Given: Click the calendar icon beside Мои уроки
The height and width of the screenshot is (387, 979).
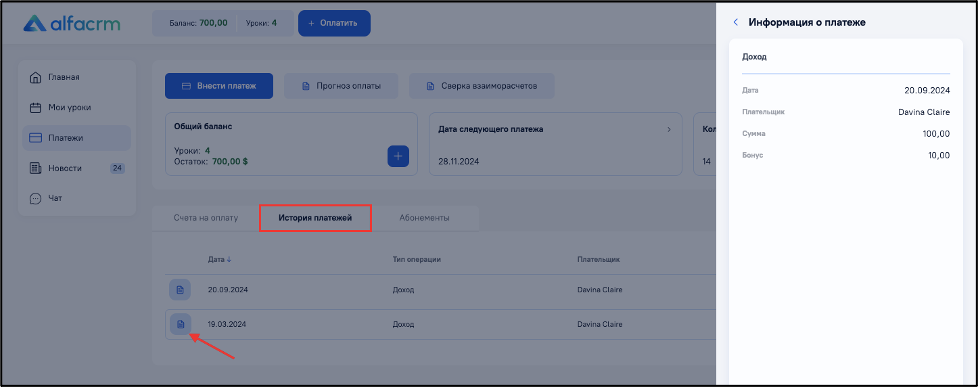Looking at the screenshot, I should pyautogui.click(x=35, y=107).
